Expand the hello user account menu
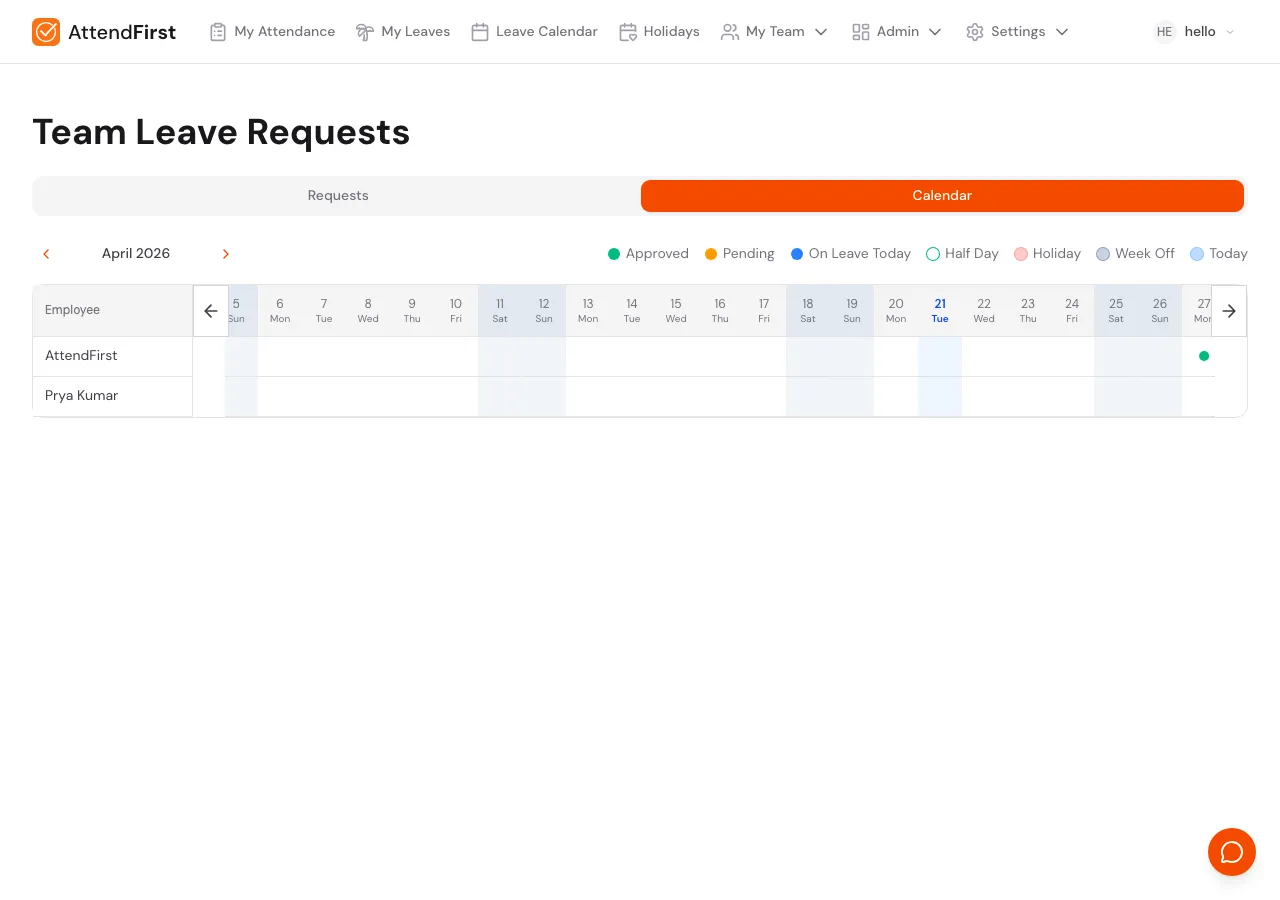 click(x=1231, y=31)
